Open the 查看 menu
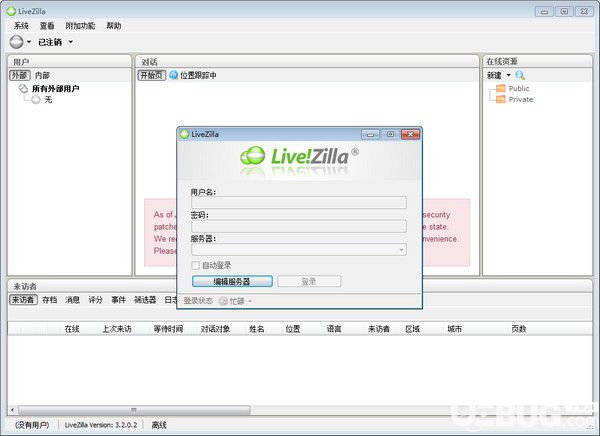 click(47, 26)
